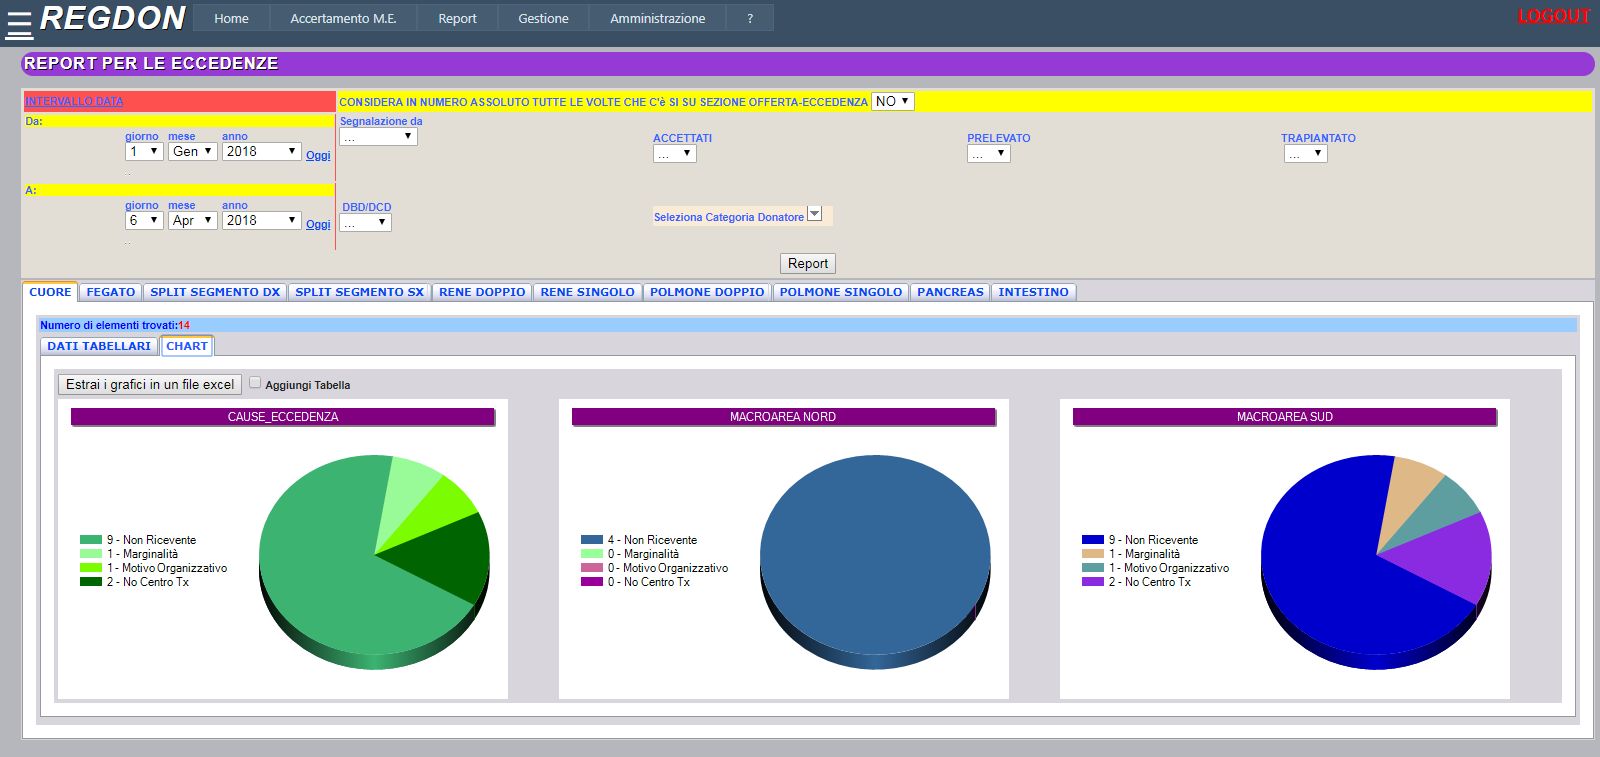The height and width of the screenshot is (757, 1600).
Task: Expand the ACCETTATI dropdown
Action: coord(674,154)
